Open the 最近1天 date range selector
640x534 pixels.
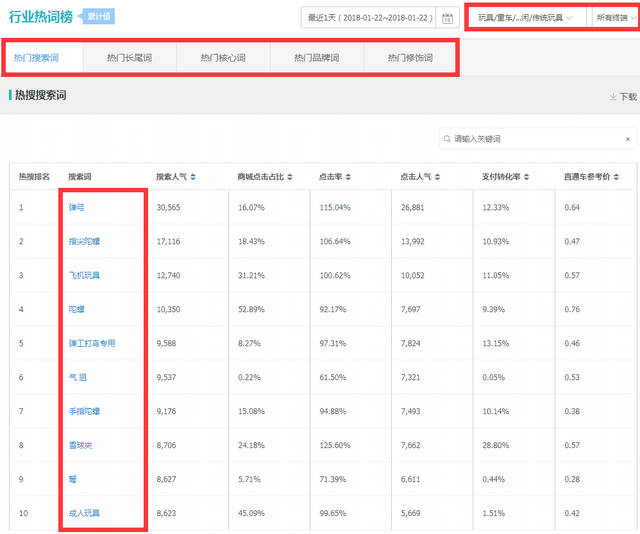tap(369, 18)
